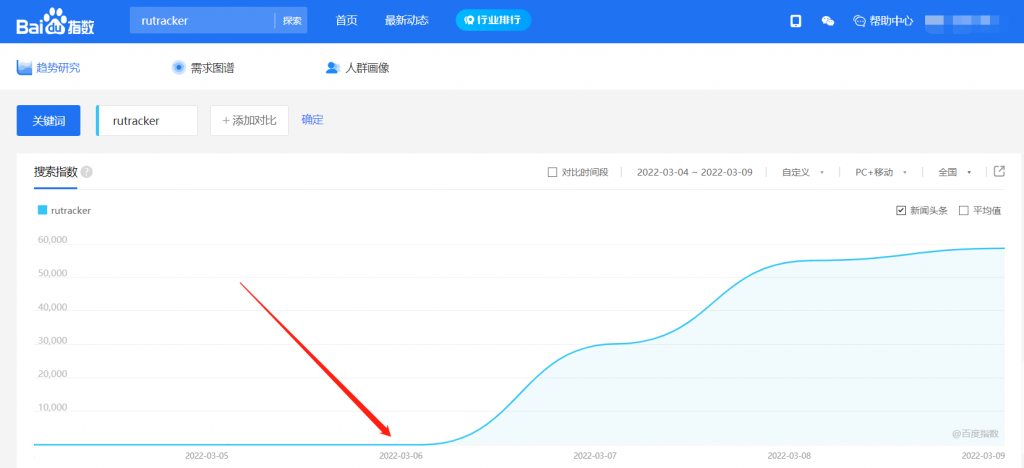Image resolution: width=1024 pixels, height=468 pixels.
Task: Go to 首页 home page
Action: [x=346, y=20]
